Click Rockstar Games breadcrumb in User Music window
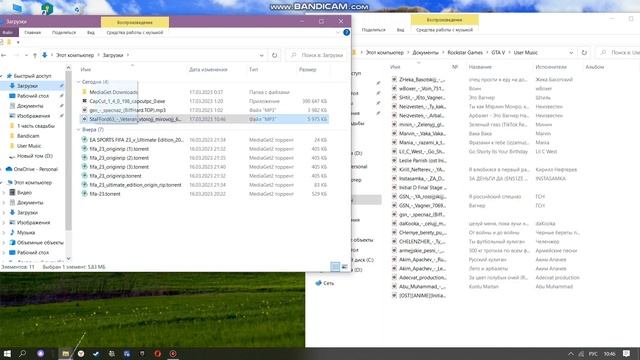Screen dimensions: 640x360 (x=465, y=53)
